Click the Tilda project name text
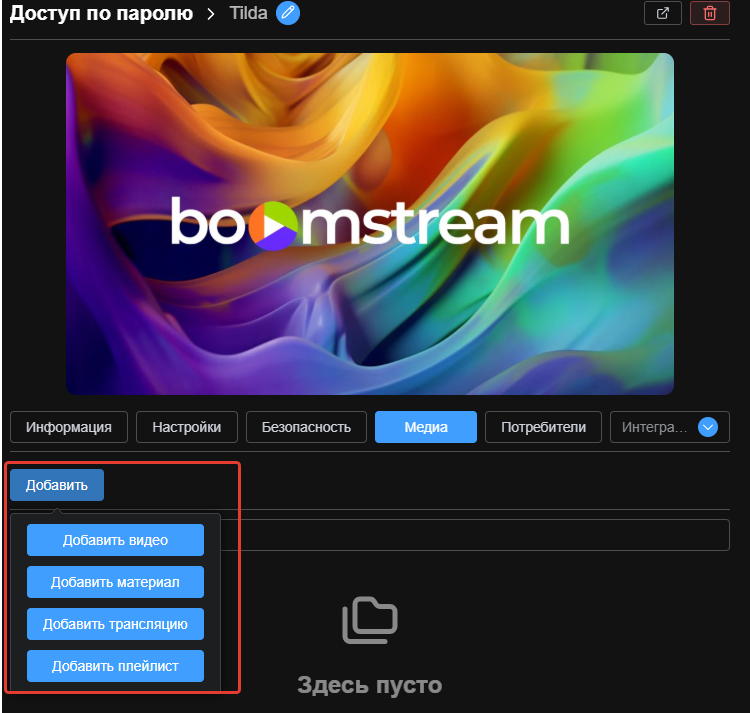The image size is (750, 713). coord(248,13)
